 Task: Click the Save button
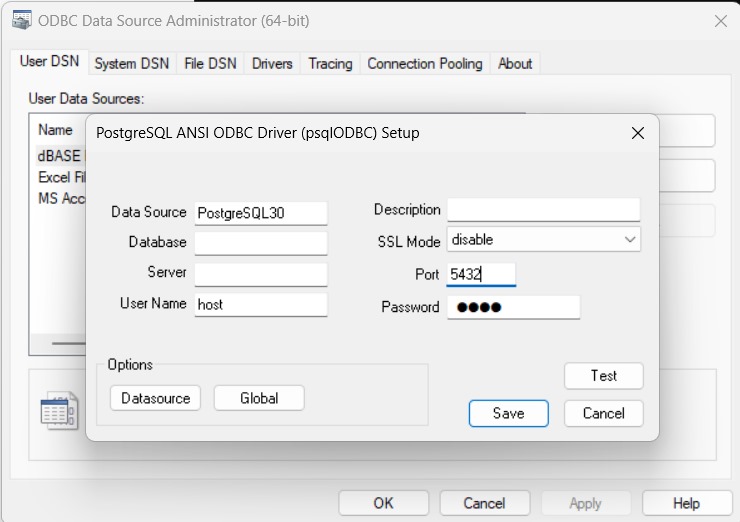509,413
